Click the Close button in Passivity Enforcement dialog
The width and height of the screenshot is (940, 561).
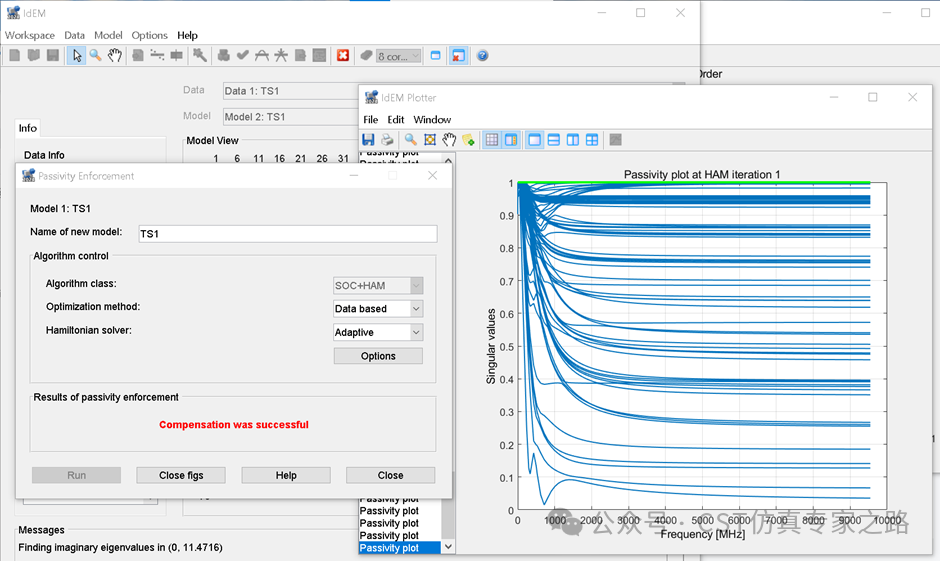[390, 475]
